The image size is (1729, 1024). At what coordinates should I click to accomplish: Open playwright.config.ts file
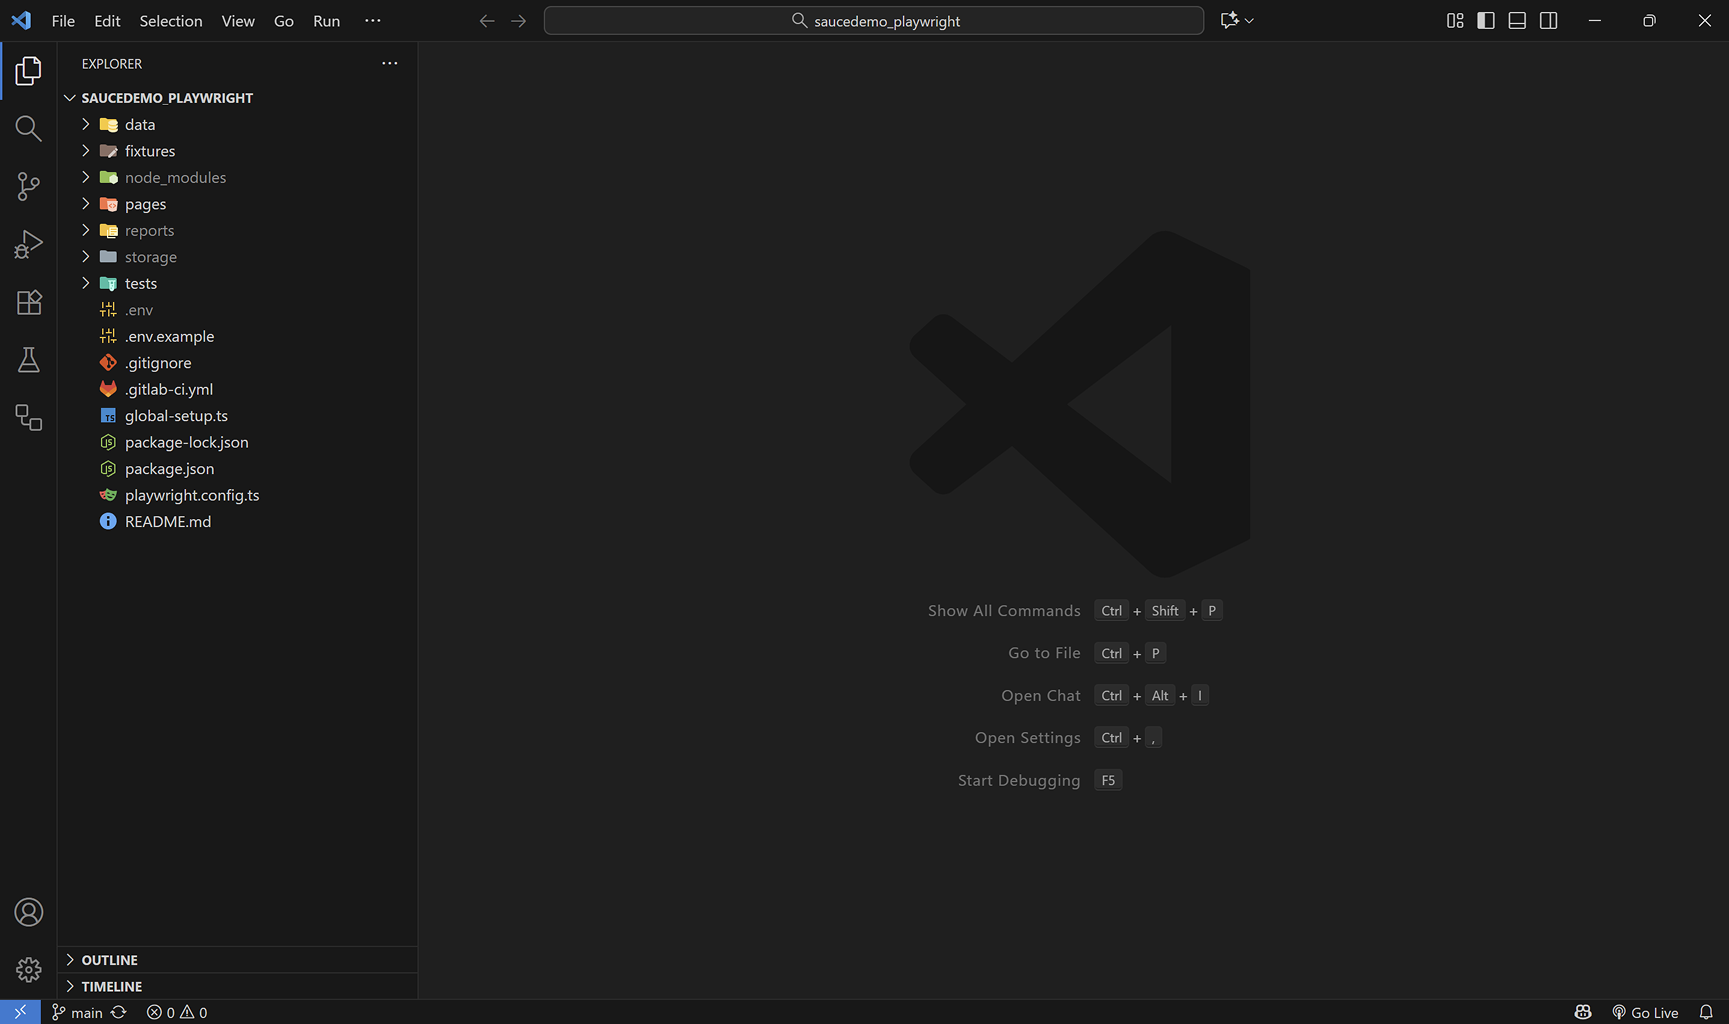tap(191, 495)
